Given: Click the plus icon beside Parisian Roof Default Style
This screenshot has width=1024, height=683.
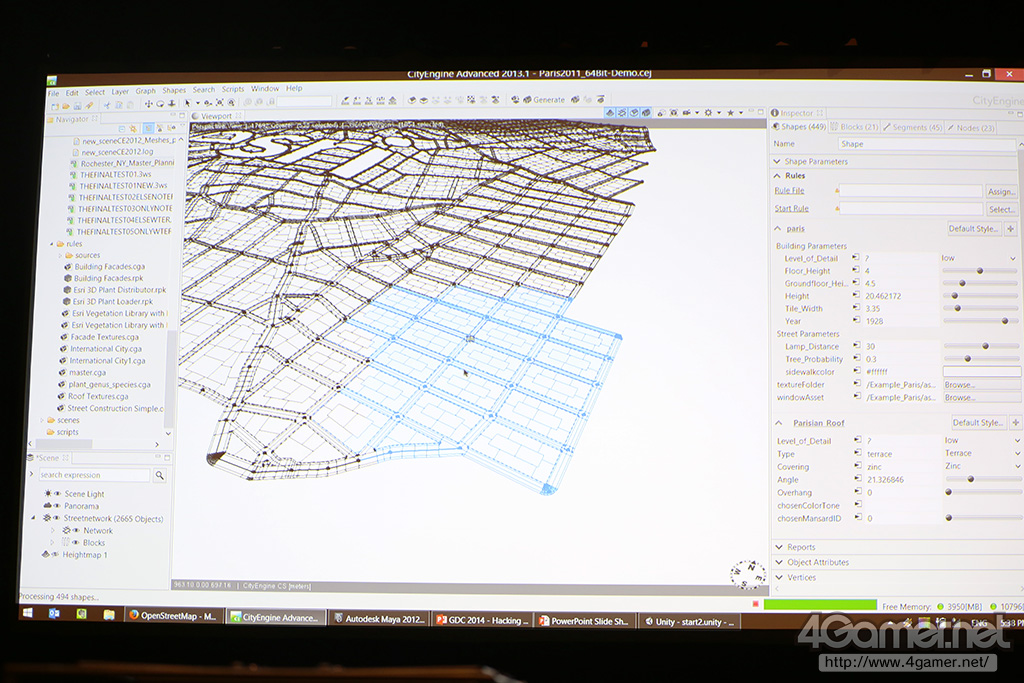Looking at the screenshot, I should 1016,422.
